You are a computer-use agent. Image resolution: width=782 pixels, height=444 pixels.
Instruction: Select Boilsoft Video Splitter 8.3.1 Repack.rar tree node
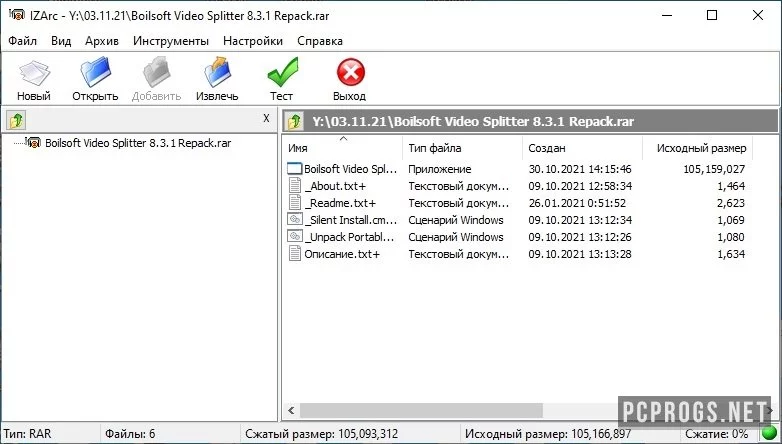(x=138, y=143)
